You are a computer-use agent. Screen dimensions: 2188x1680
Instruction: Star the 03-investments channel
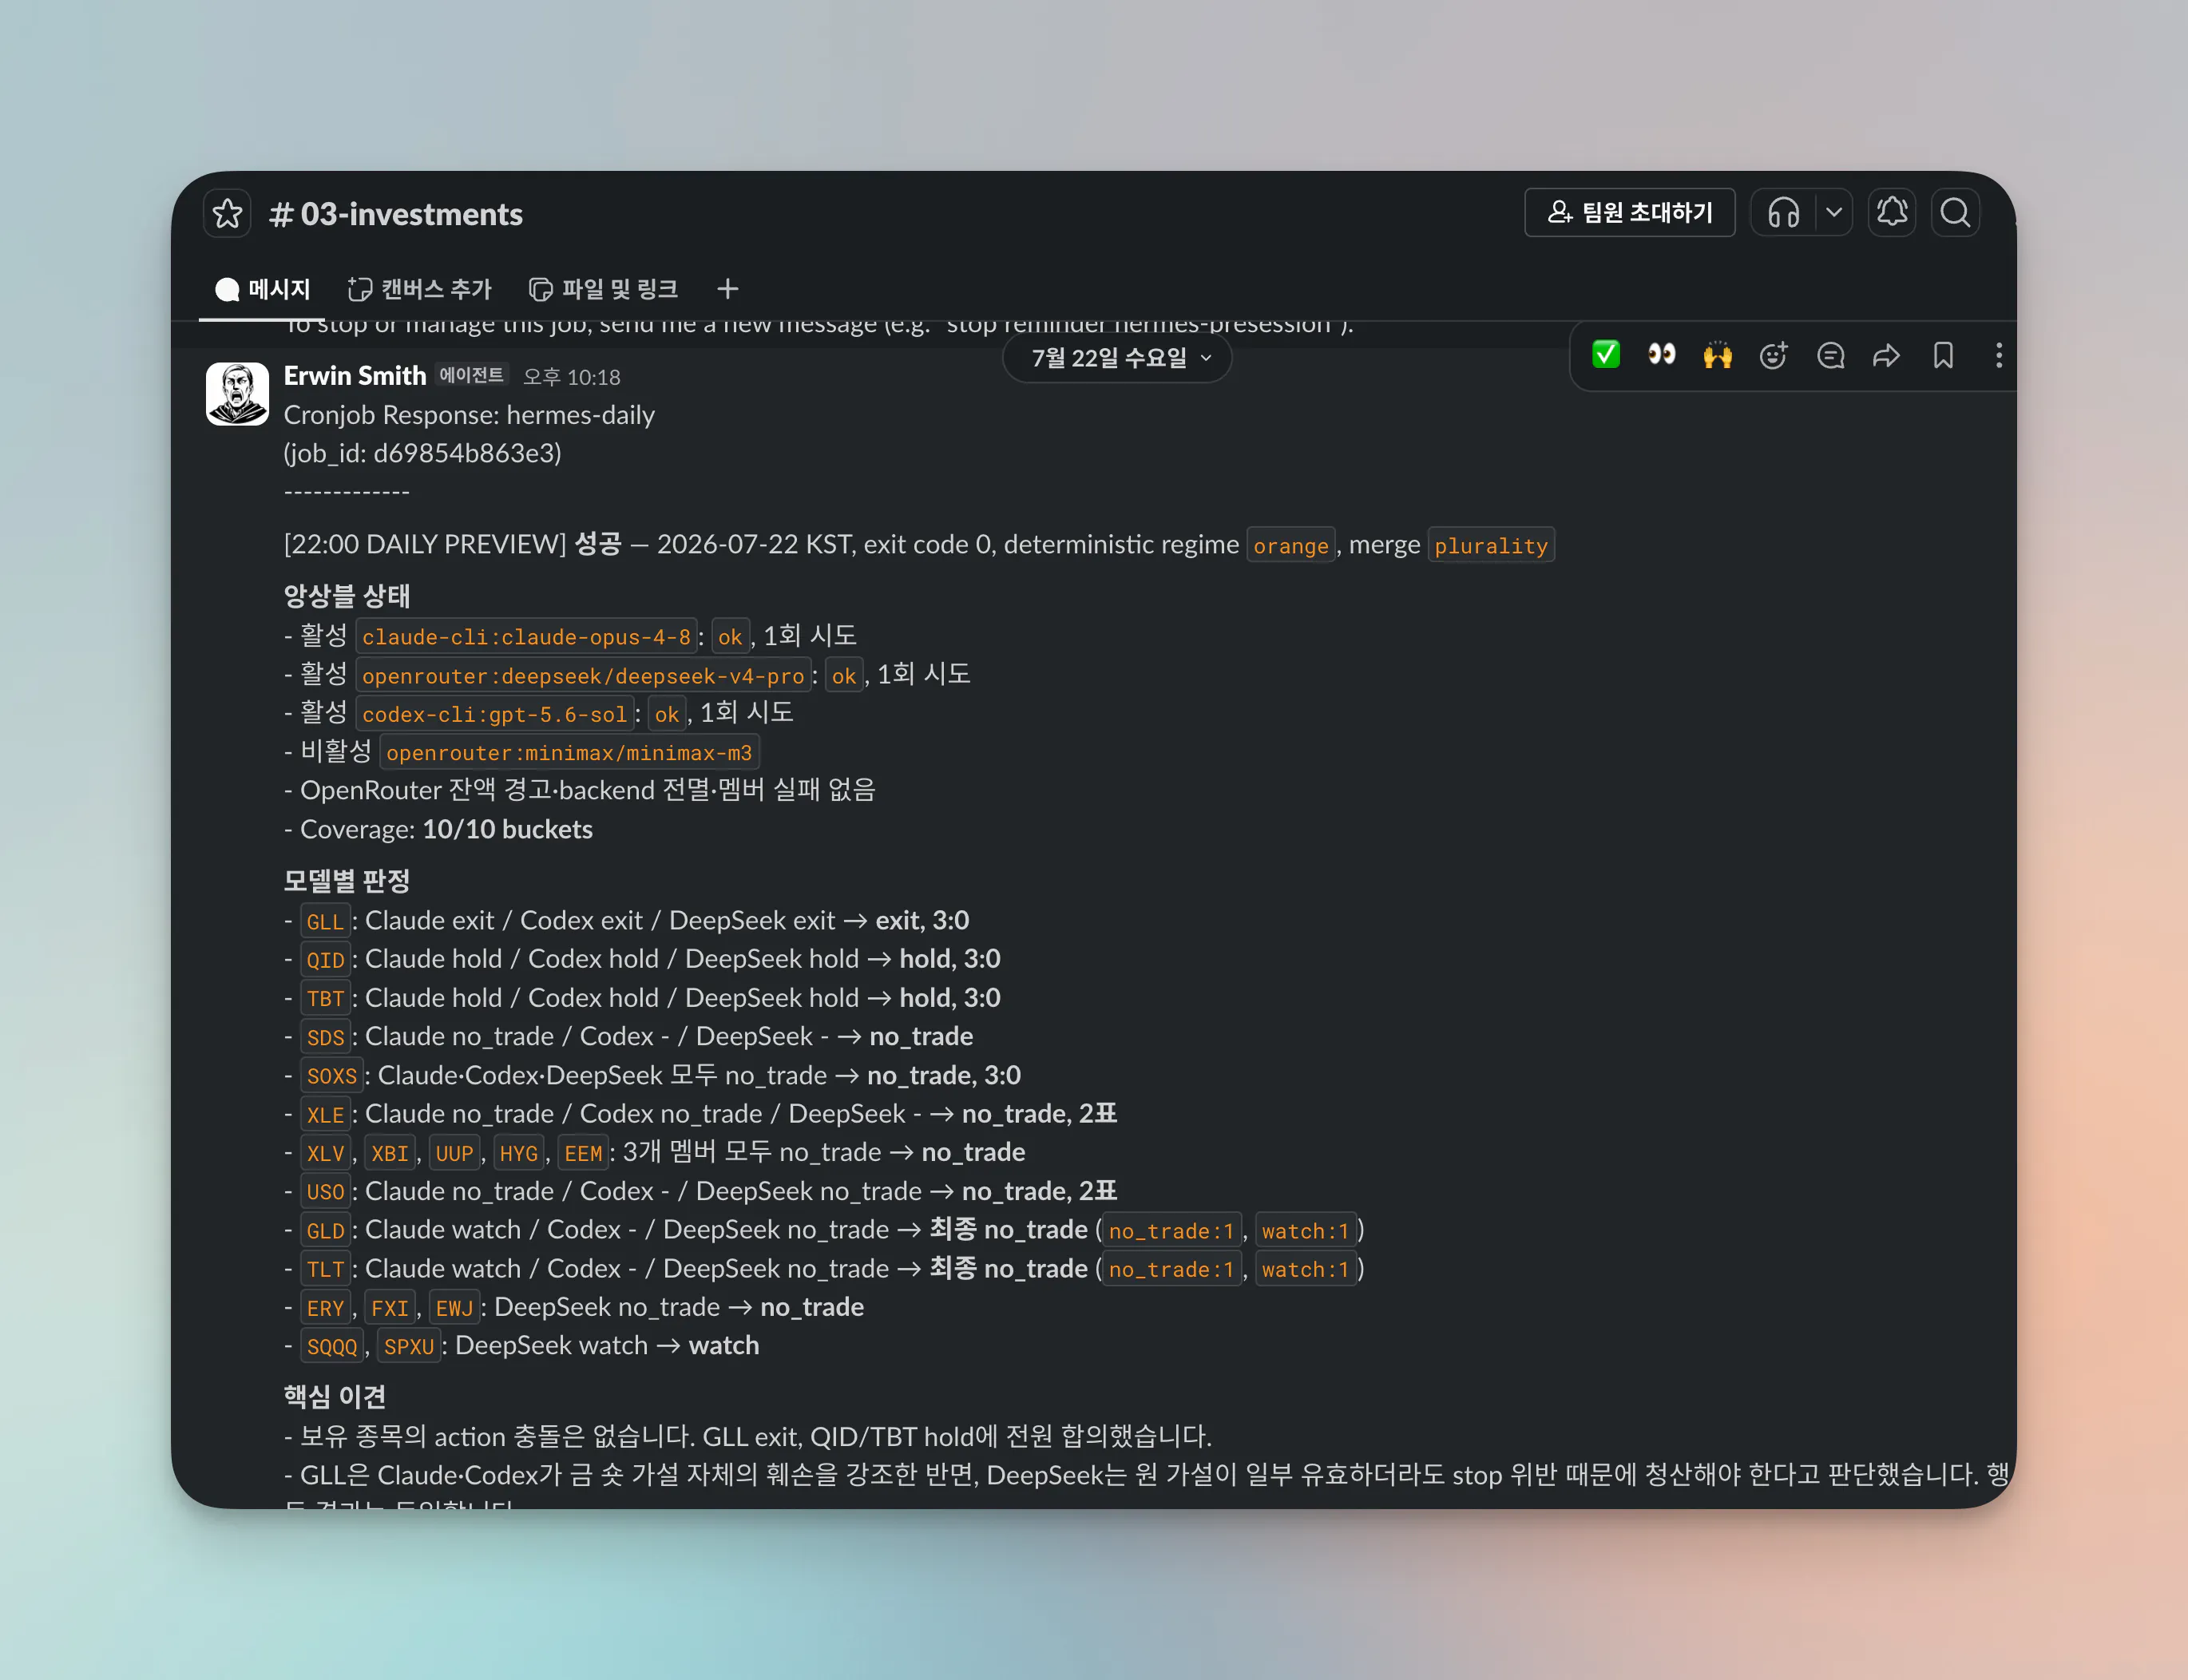227,213
